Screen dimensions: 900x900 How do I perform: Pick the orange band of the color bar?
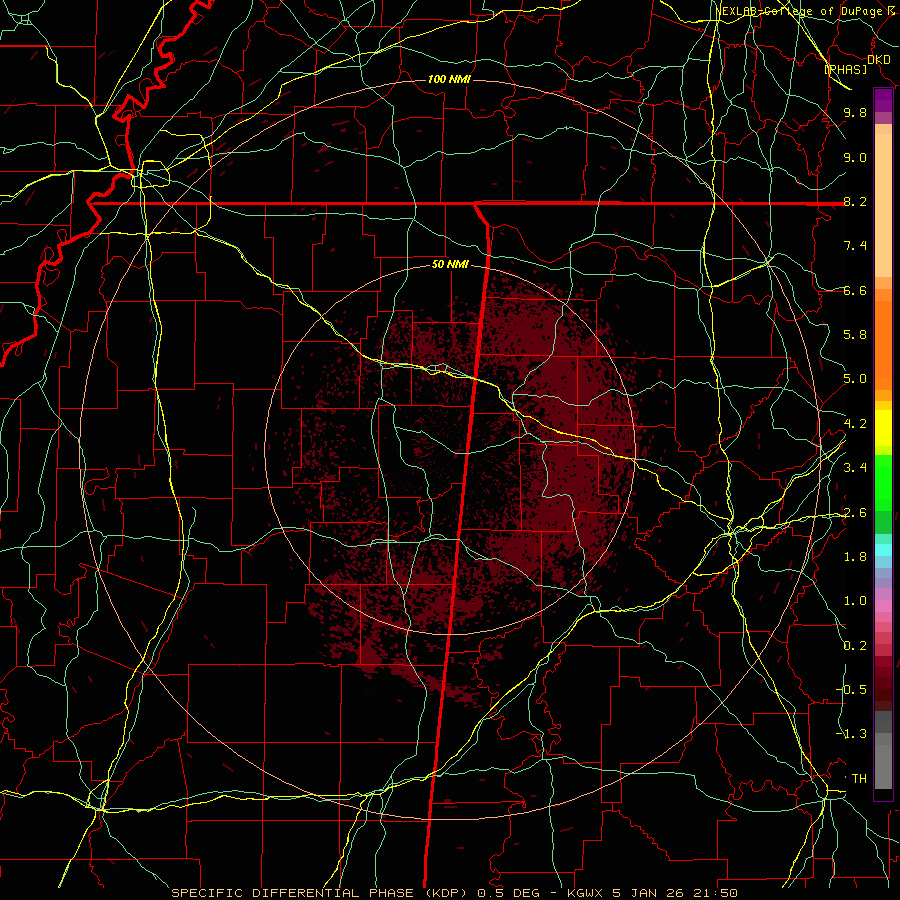click(x=883, y=344)
